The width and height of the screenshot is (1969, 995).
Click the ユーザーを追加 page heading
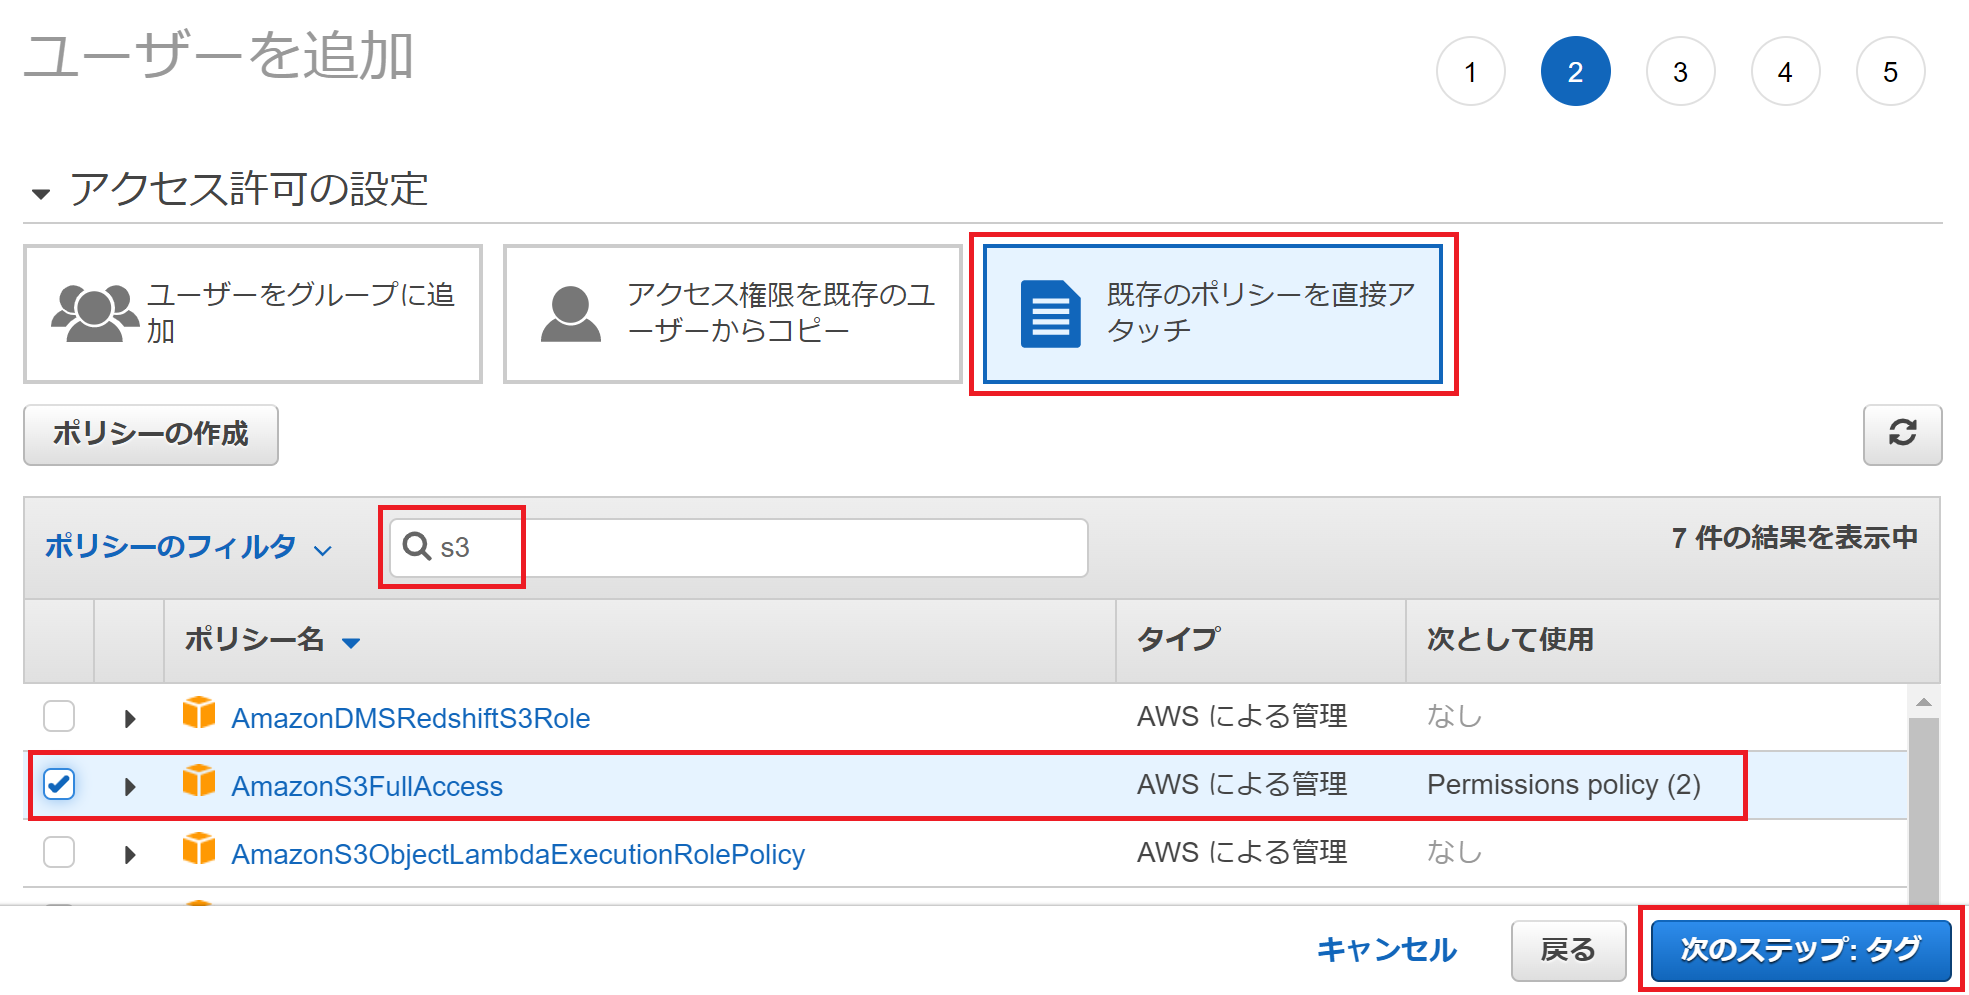[219, 56]
